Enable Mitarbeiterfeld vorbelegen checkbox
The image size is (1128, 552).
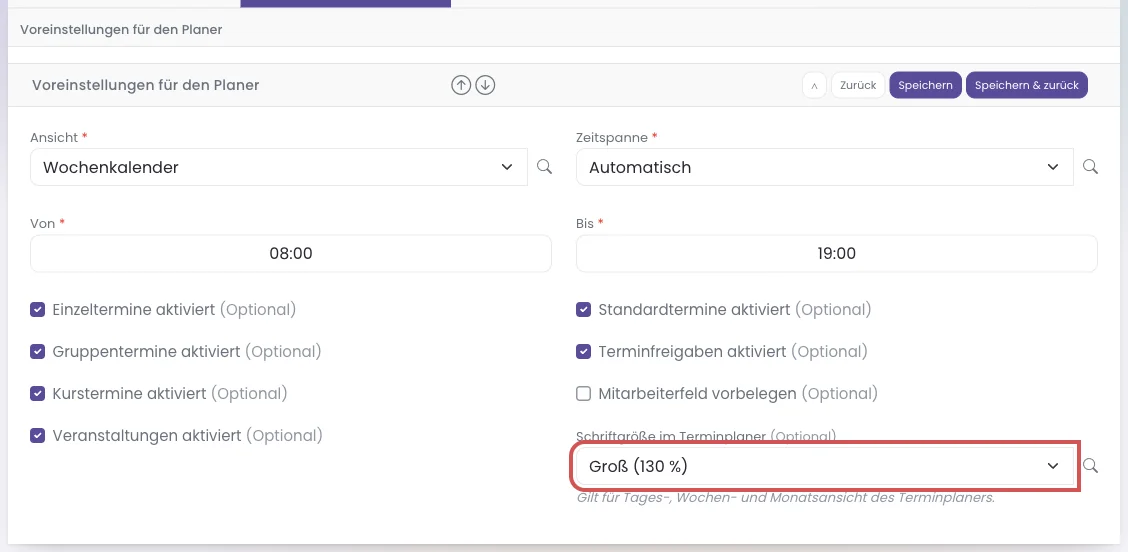point(583,394)
